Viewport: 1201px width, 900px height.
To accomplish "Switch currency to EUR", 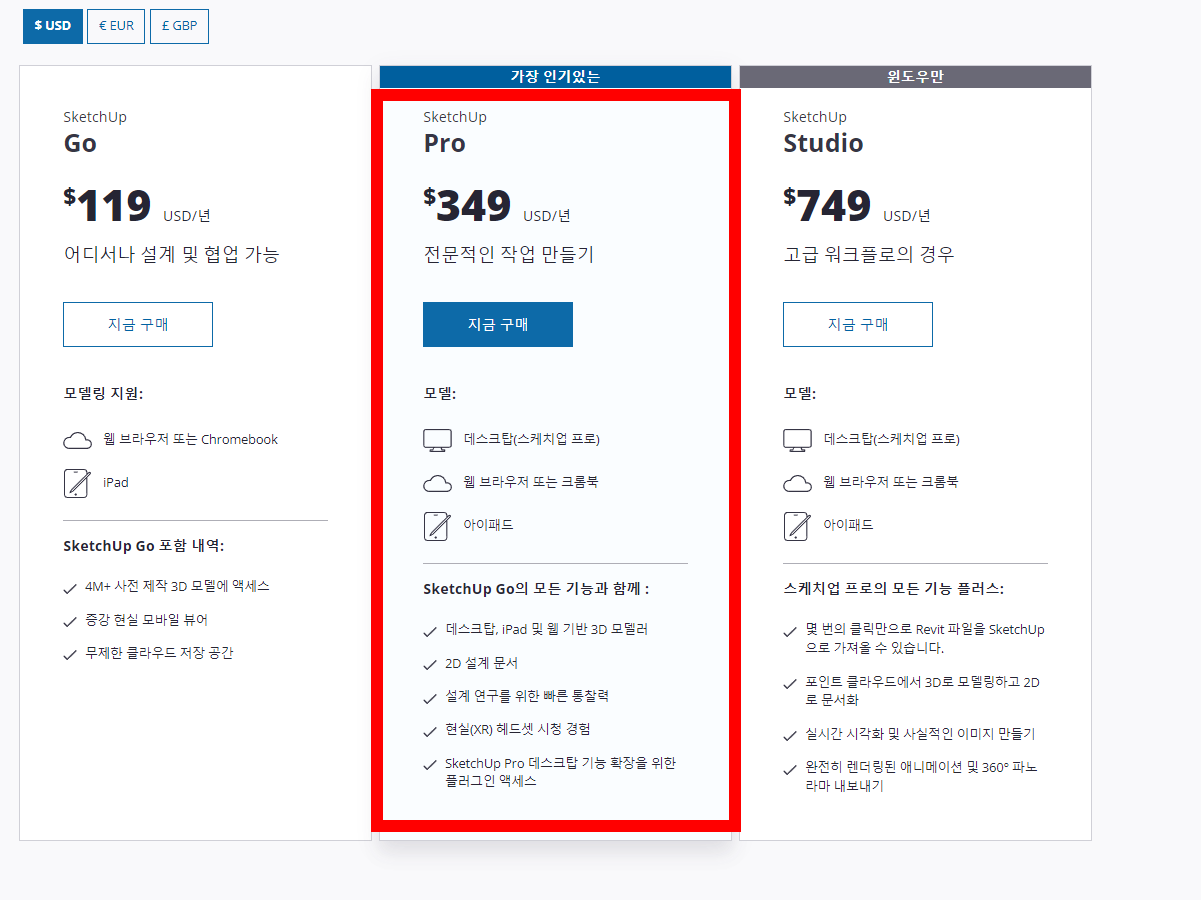I will [115, 26].
